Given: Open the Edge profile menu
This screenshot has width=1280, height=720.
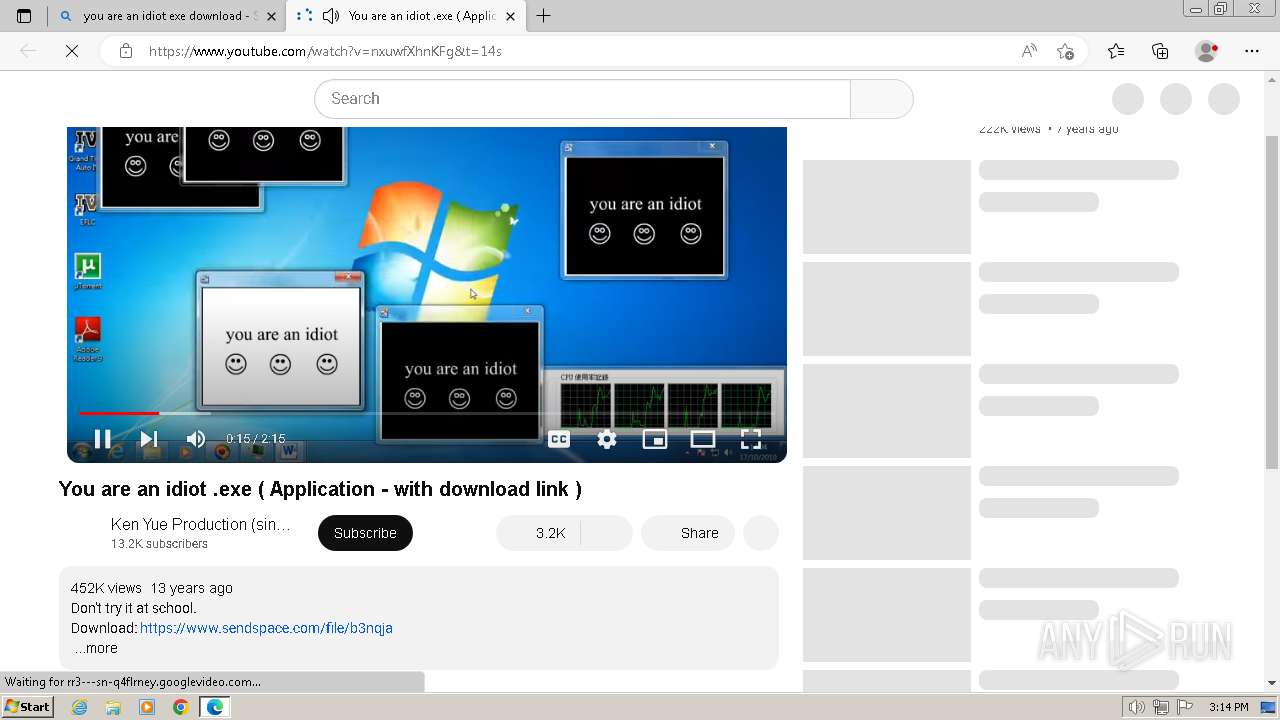Looking at the screenshot, I should coord(1207,51).
